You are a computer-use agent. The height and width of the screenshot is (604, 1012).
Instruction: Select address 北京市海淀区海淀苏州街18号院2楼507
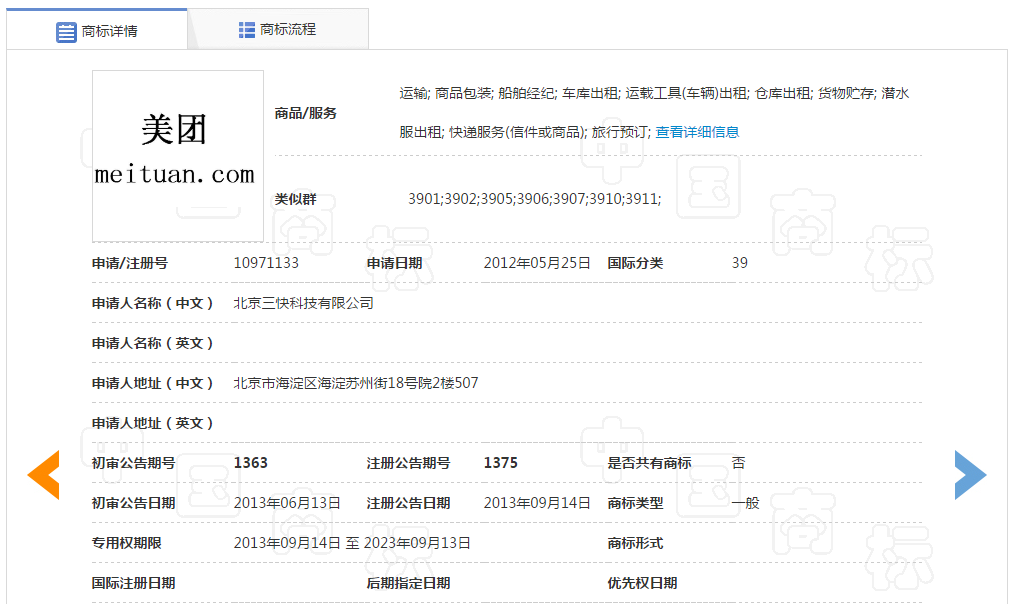[356, 383]
